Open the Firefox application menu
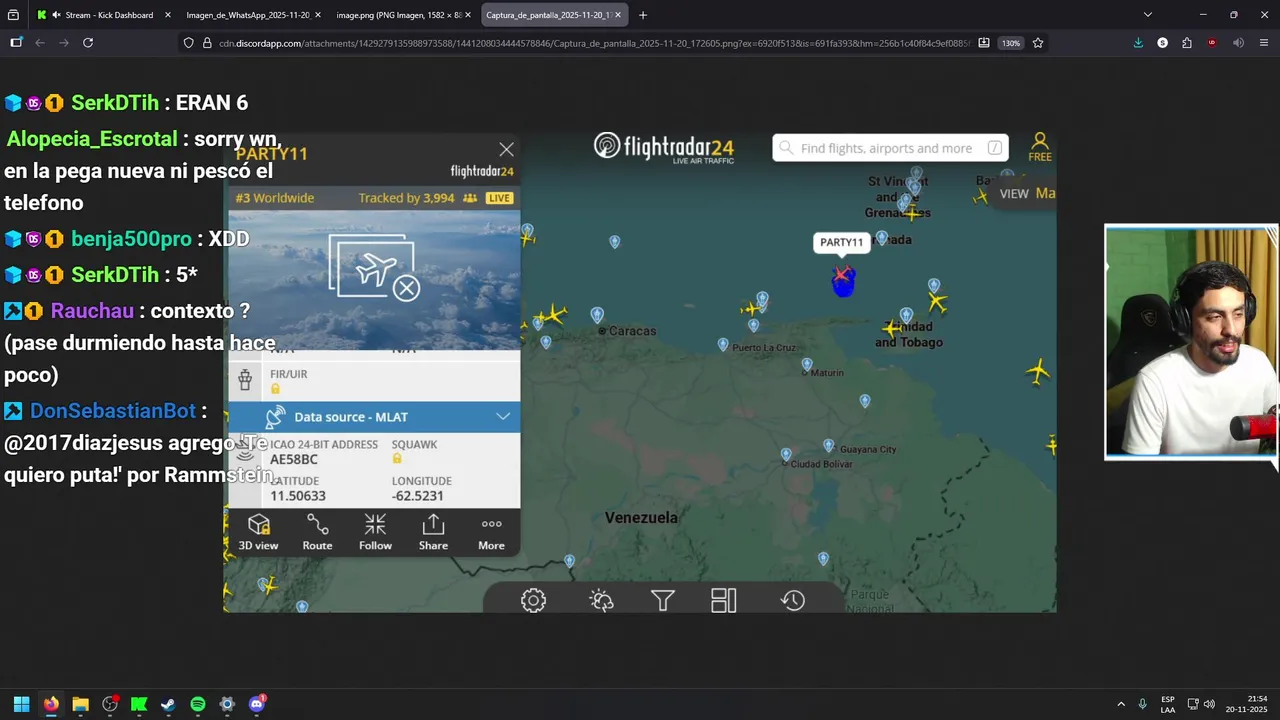This screenshot has height=720, width=1280. click(x=1264, y=43)
